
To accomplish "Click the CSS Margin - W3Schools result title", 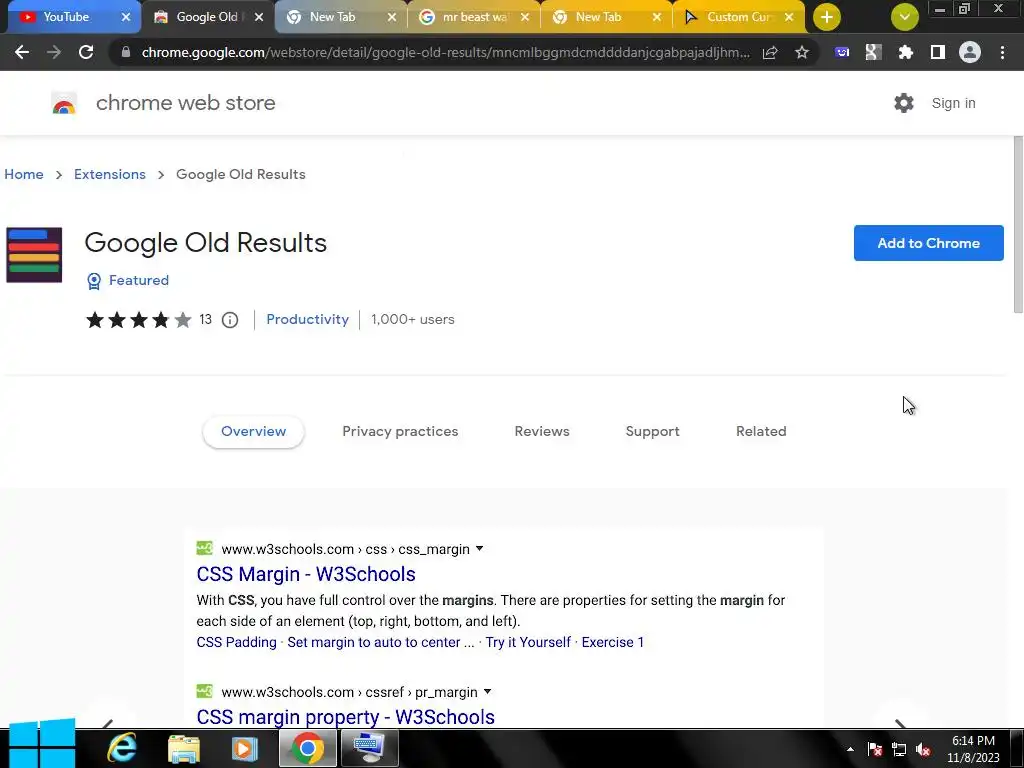I will point(306,574).
